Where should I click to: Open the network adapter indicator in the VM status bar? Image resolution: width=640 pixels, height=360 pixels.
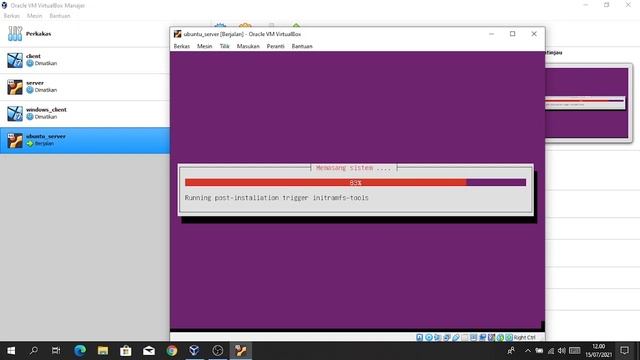447,338
